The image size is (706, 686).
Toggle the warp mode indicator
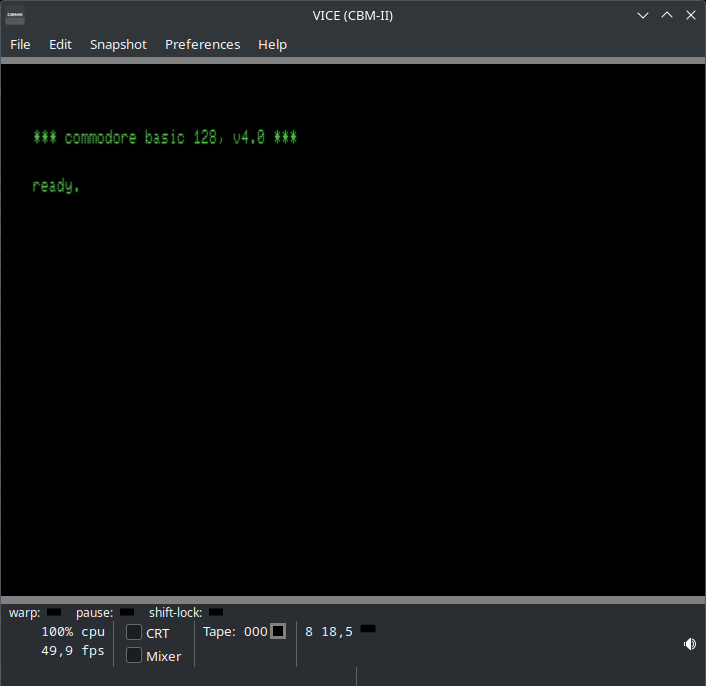[54, 612]
